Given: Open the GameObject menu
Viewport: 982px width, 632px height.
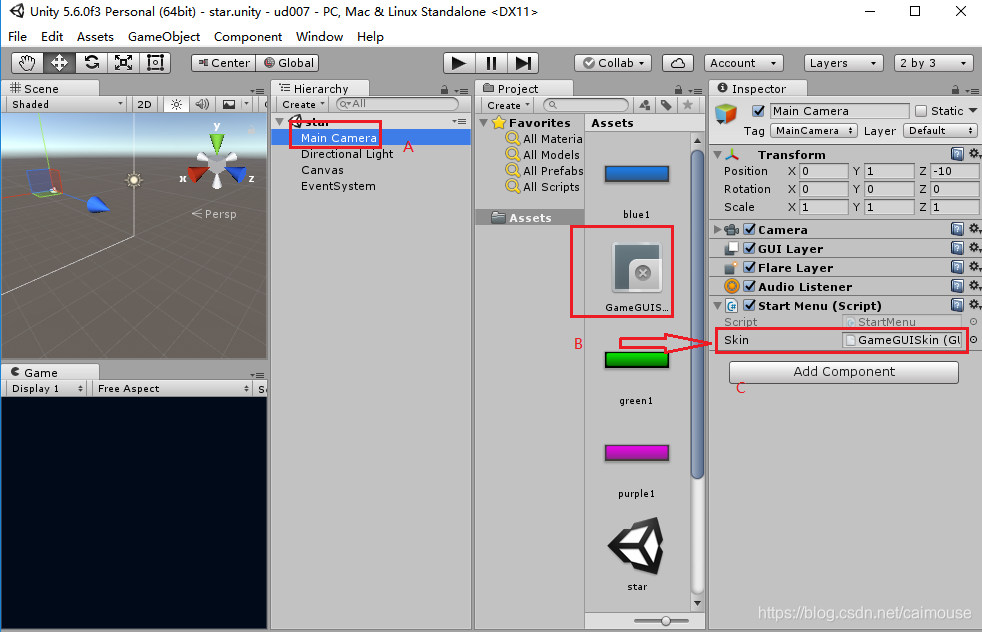Looking at the screenshot, I should click(164, 37).
